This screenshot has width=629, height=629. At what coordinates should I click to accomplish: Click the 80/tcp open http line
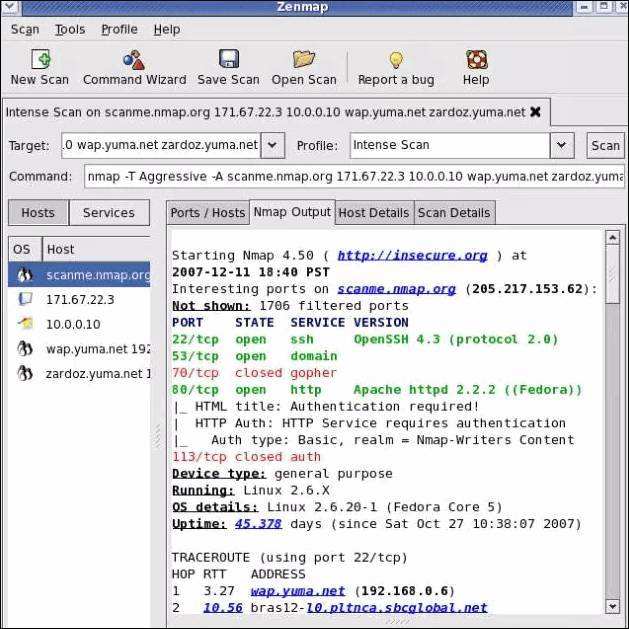click(x=377, y=390)
